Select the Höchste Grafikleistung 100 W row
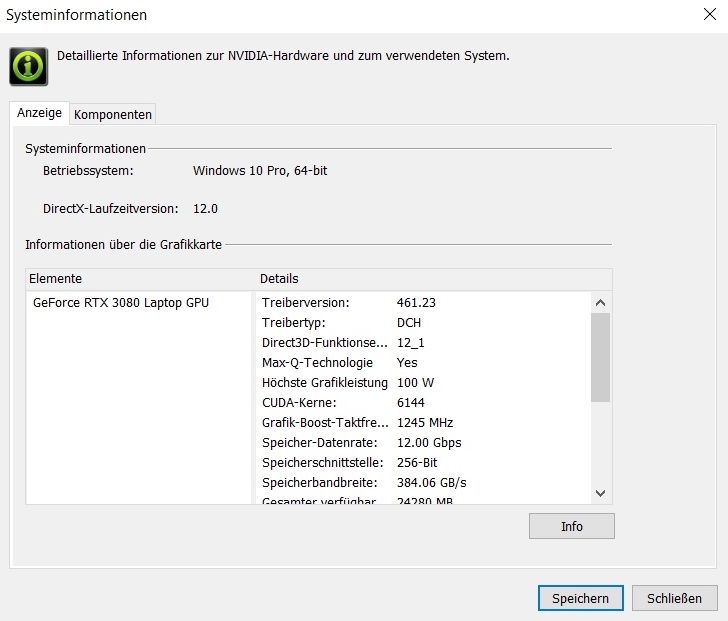728x621 pixels. (423, 382)
